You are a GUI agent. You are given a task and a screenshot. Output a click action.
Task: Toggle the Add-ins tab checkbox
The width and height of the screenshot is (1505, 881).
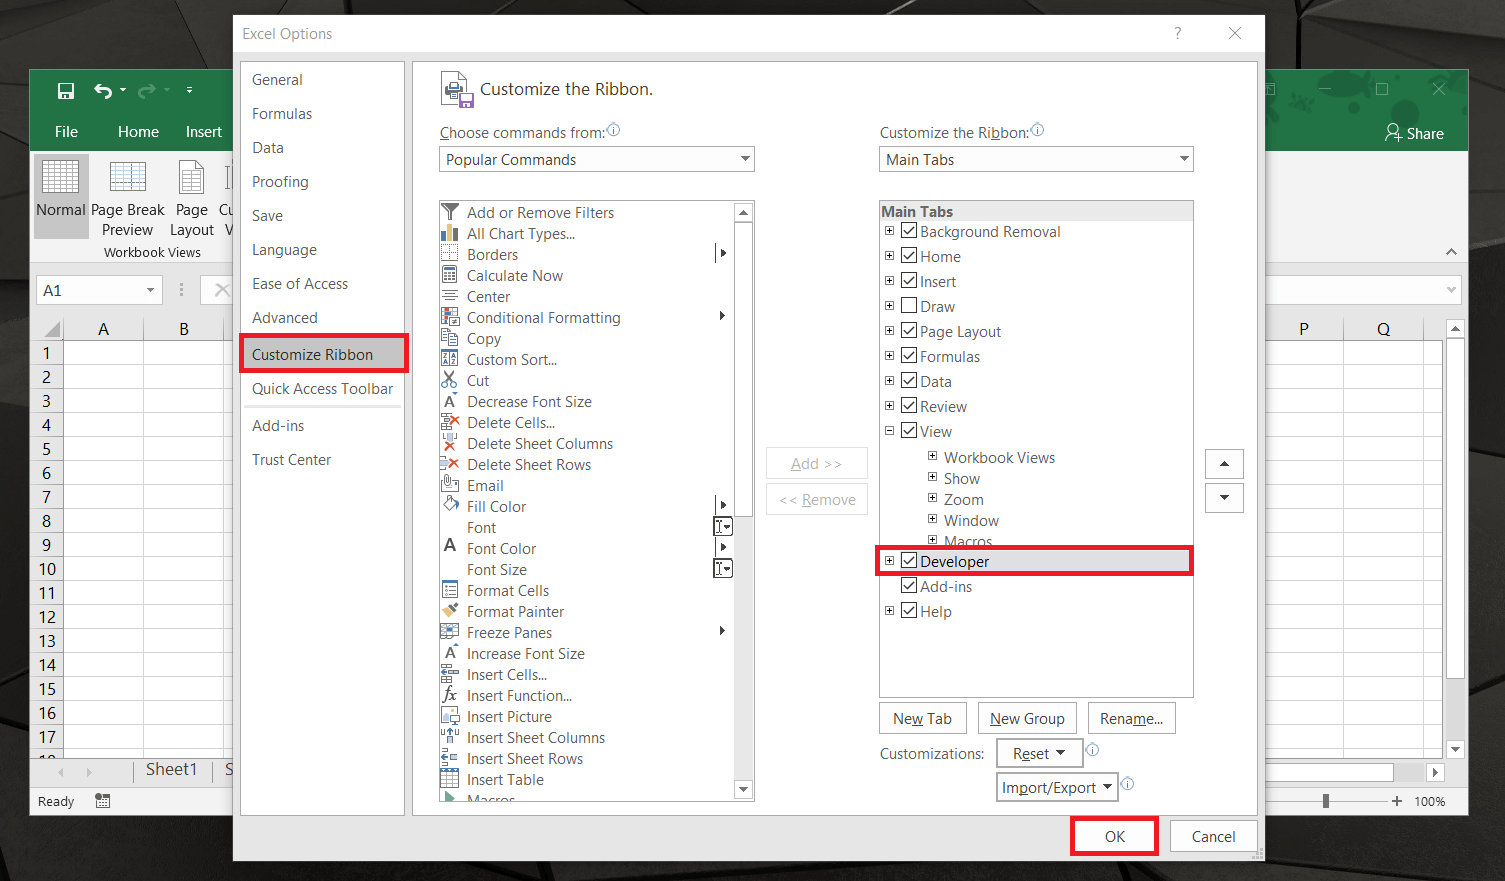coord(909,586)
